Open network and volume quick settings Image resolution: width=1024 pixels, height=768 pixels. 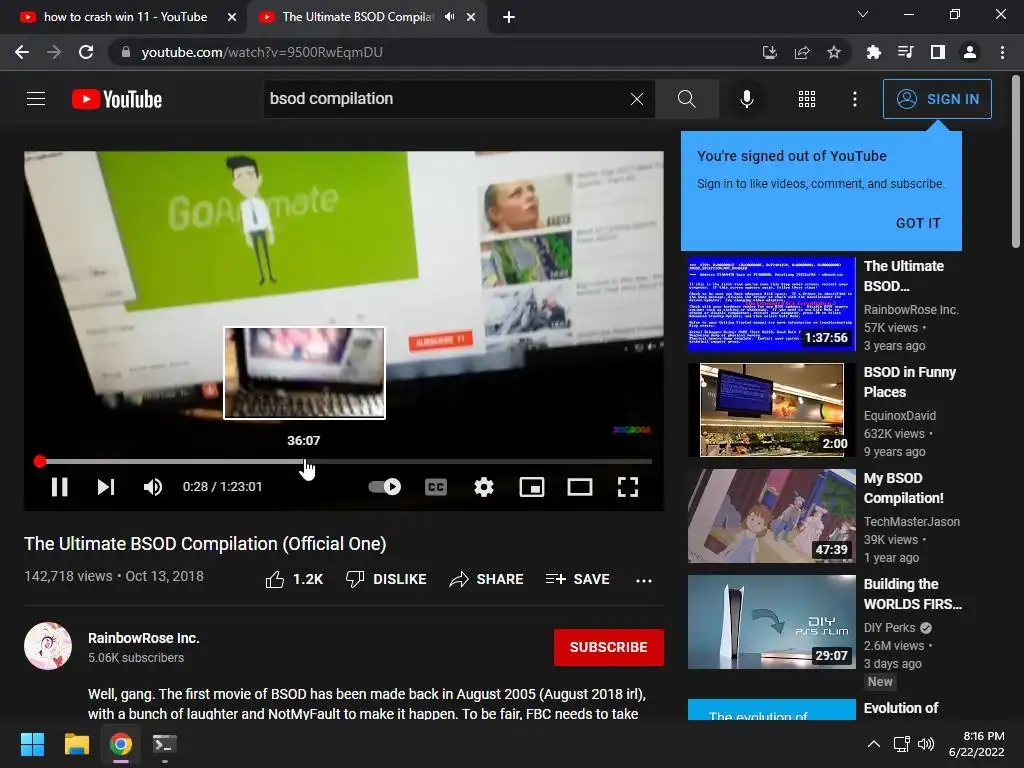click(914, 744)
